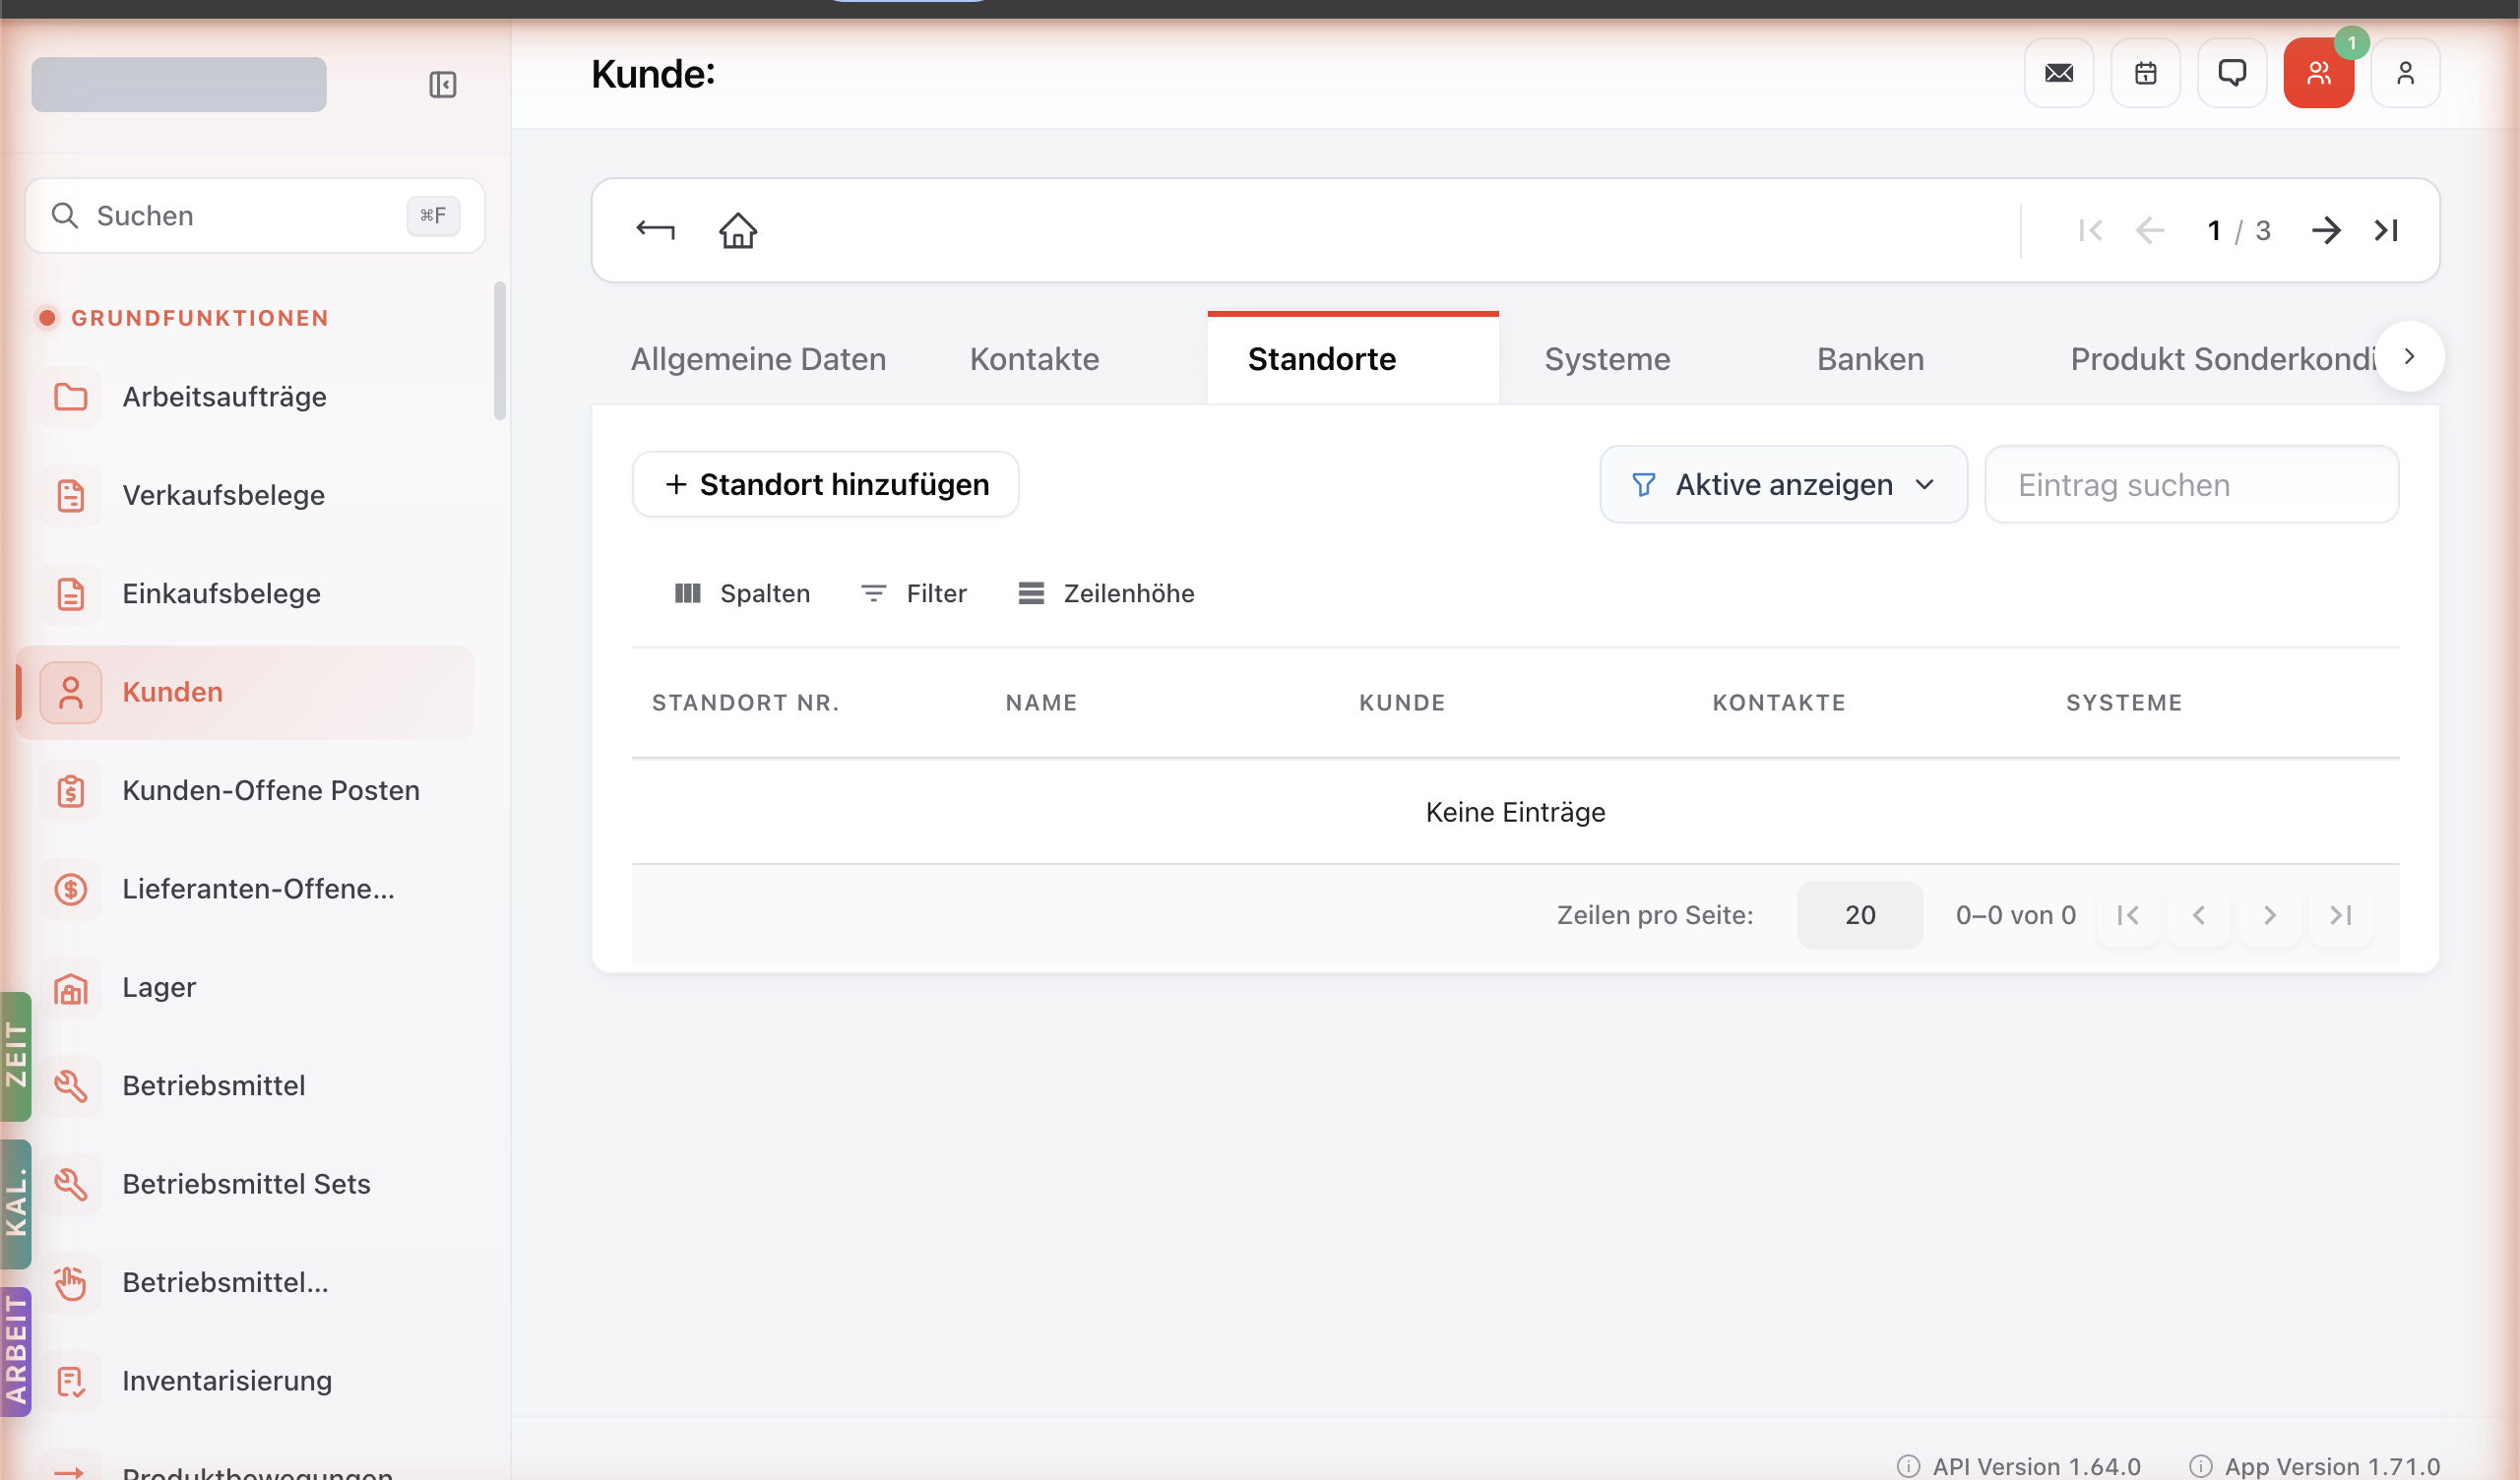Open the table Filter panel
2520x1480 pixels.
pyautogui.click(x=913, y=593)
